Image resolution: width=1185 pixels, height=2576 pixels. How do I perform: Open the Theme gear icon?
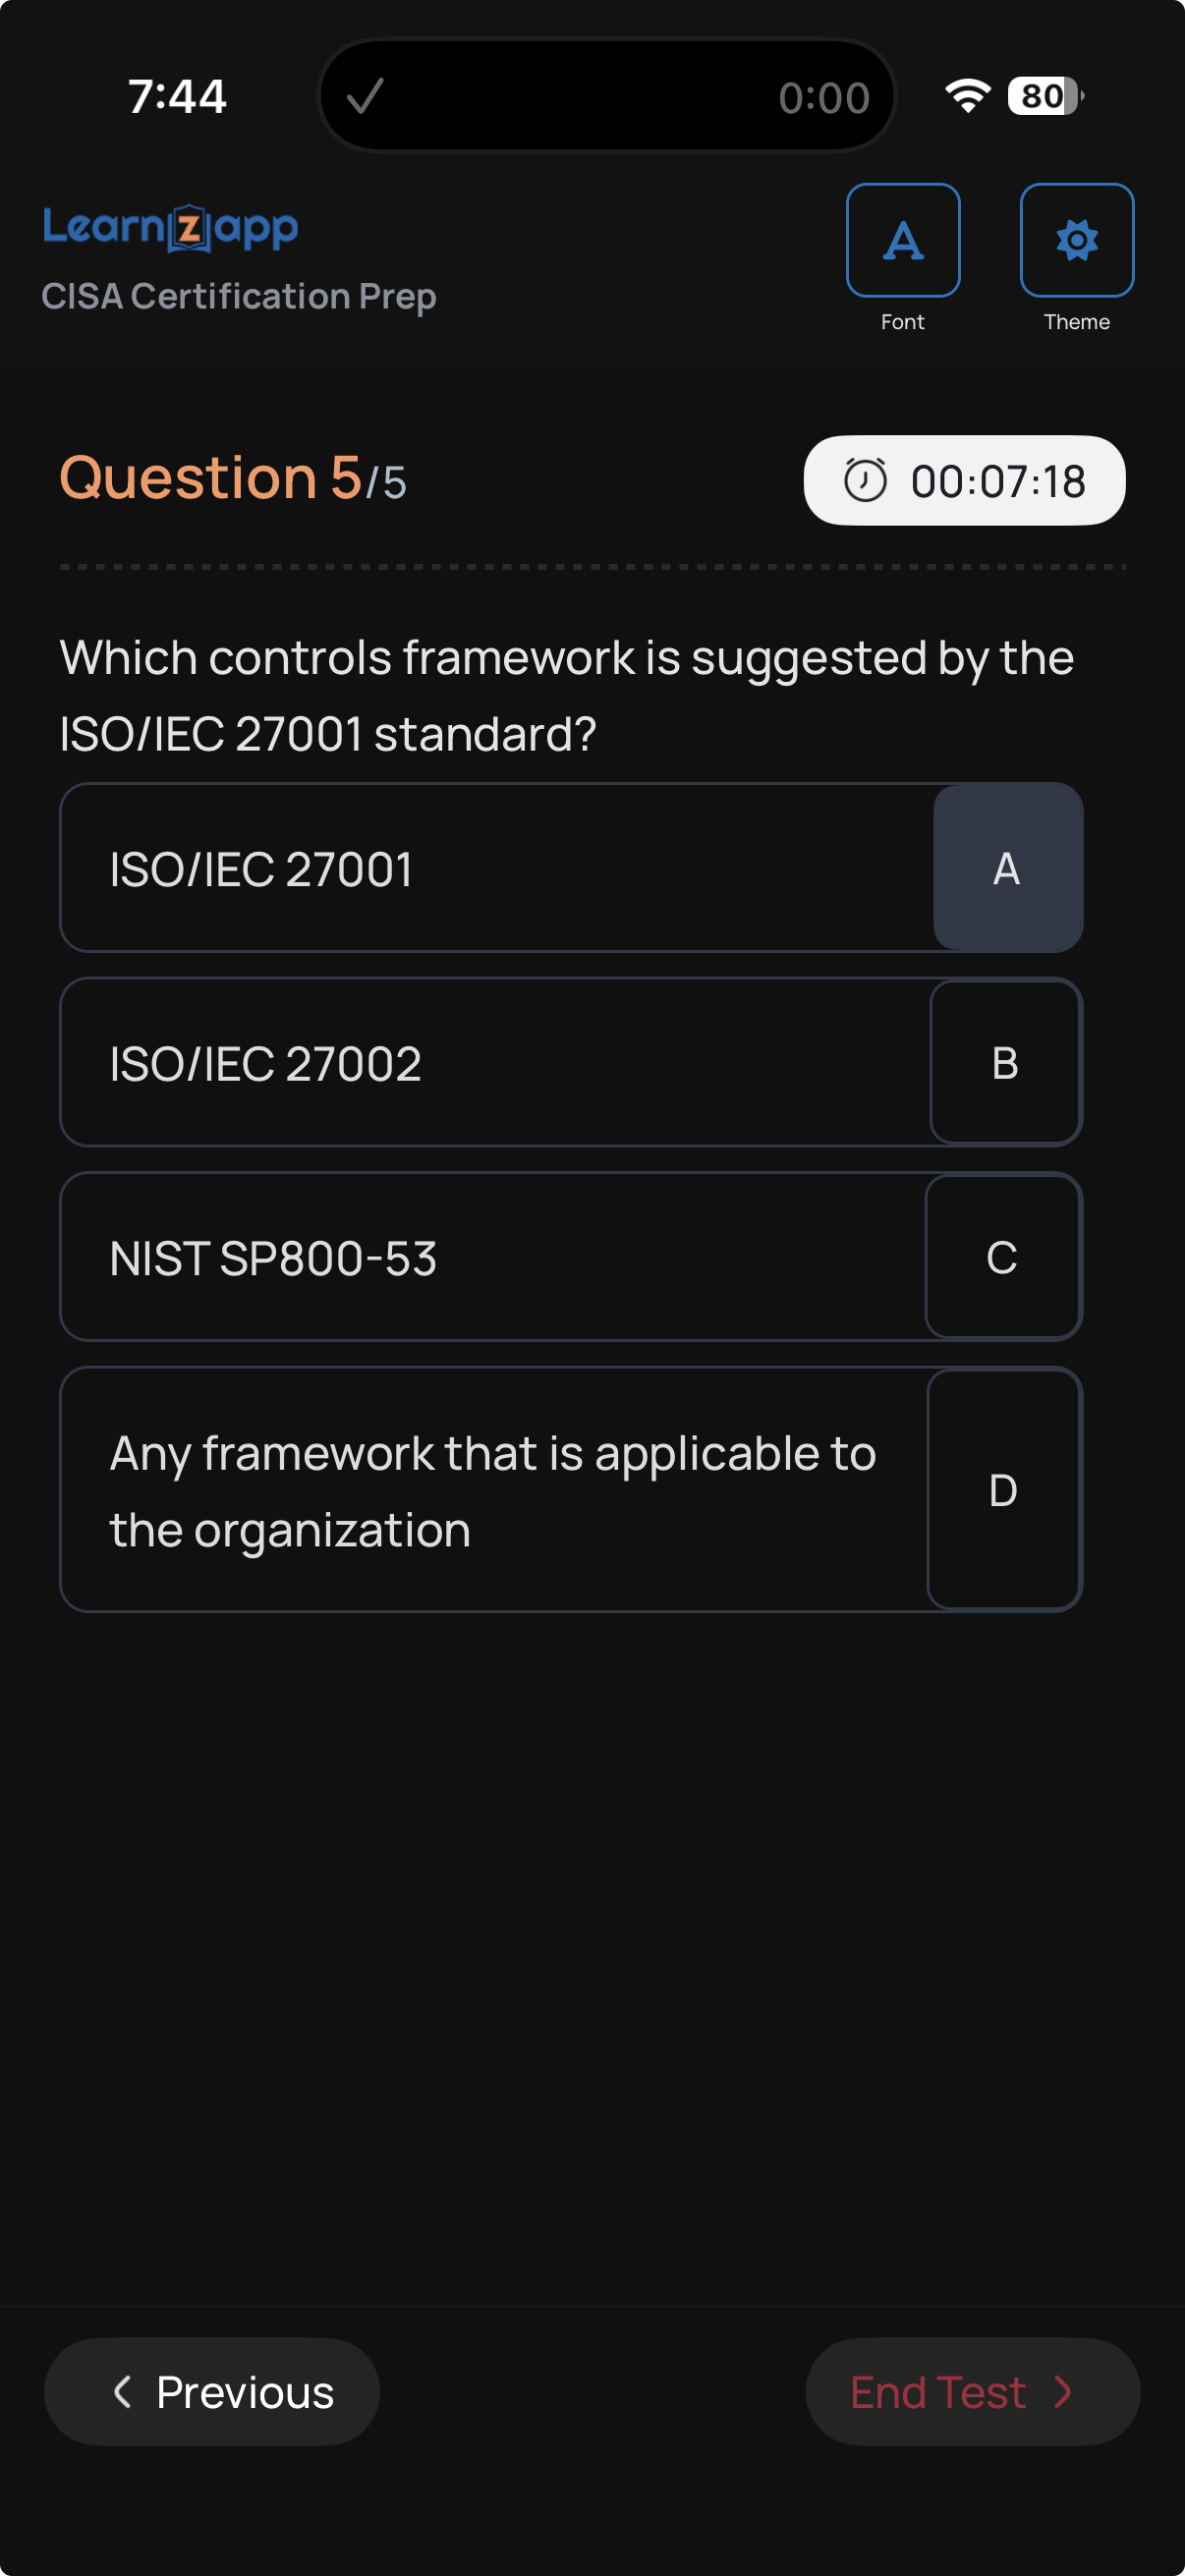pos(1076,240)
